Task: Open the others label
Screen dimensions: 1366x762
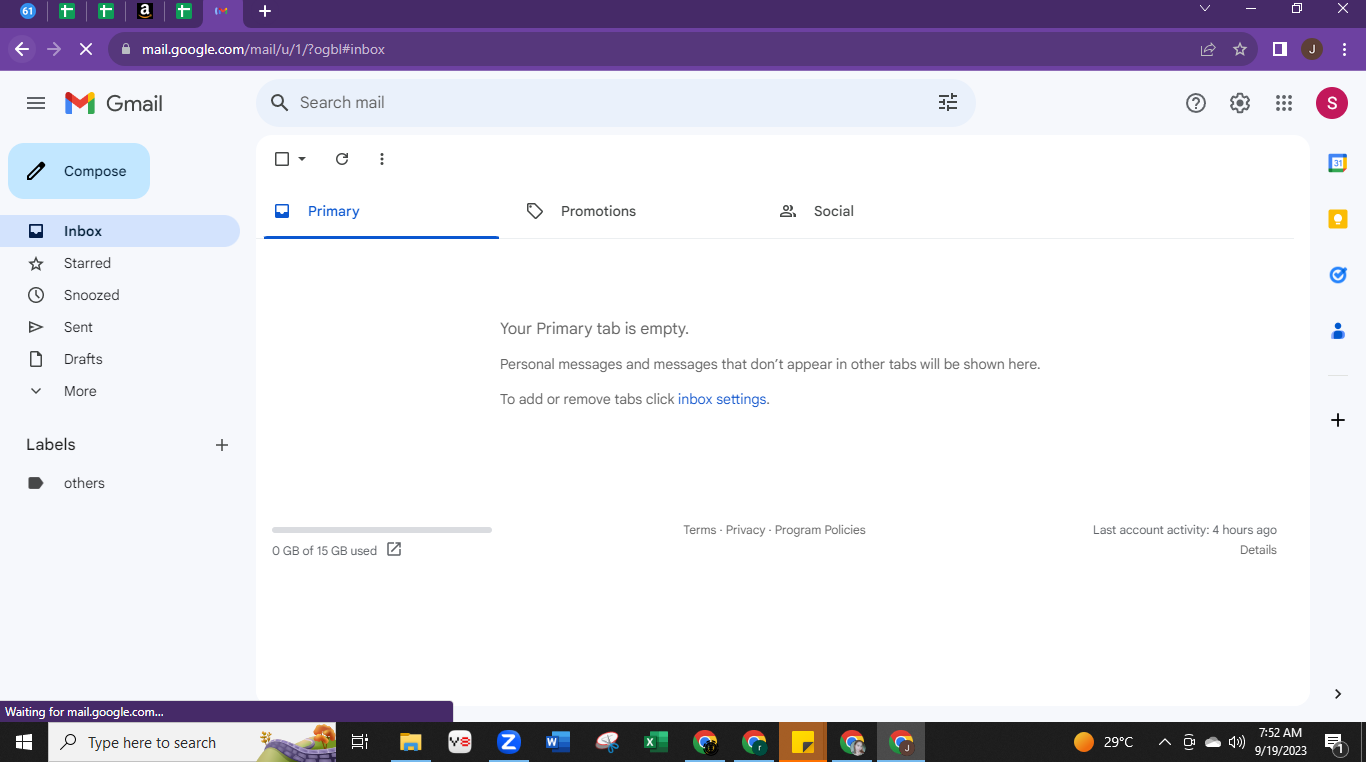Action: (x=120, y=483)
